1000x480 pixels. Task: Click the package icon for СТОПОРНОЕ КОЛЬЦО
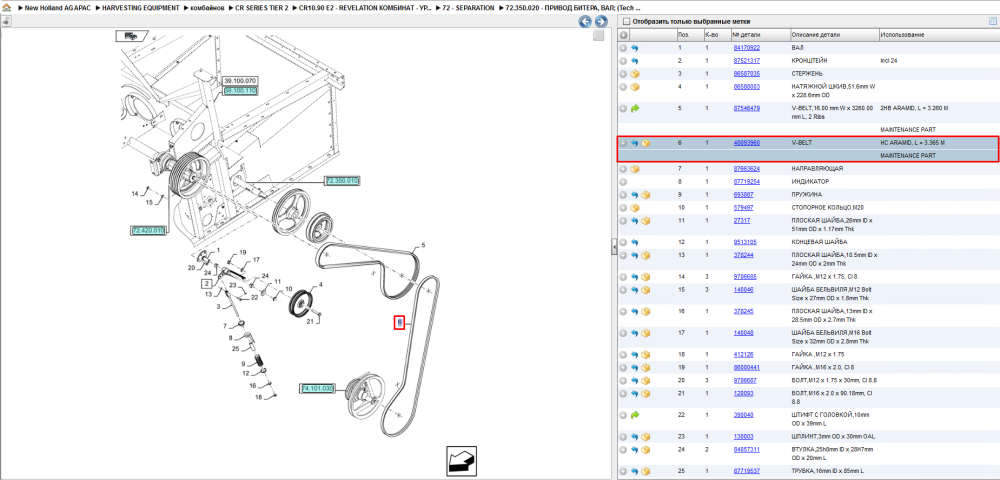tap(635, 208)
